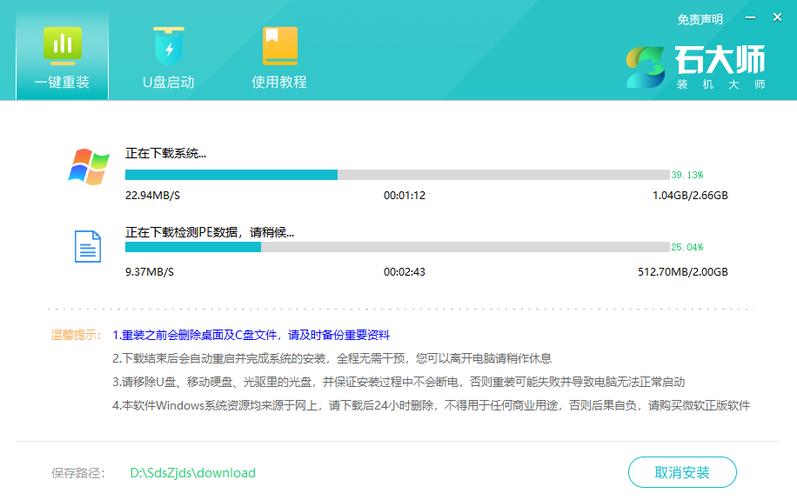
Task: Click the 25.04% progress percentage
Action: pyautogui.click(x=687, y=247)
